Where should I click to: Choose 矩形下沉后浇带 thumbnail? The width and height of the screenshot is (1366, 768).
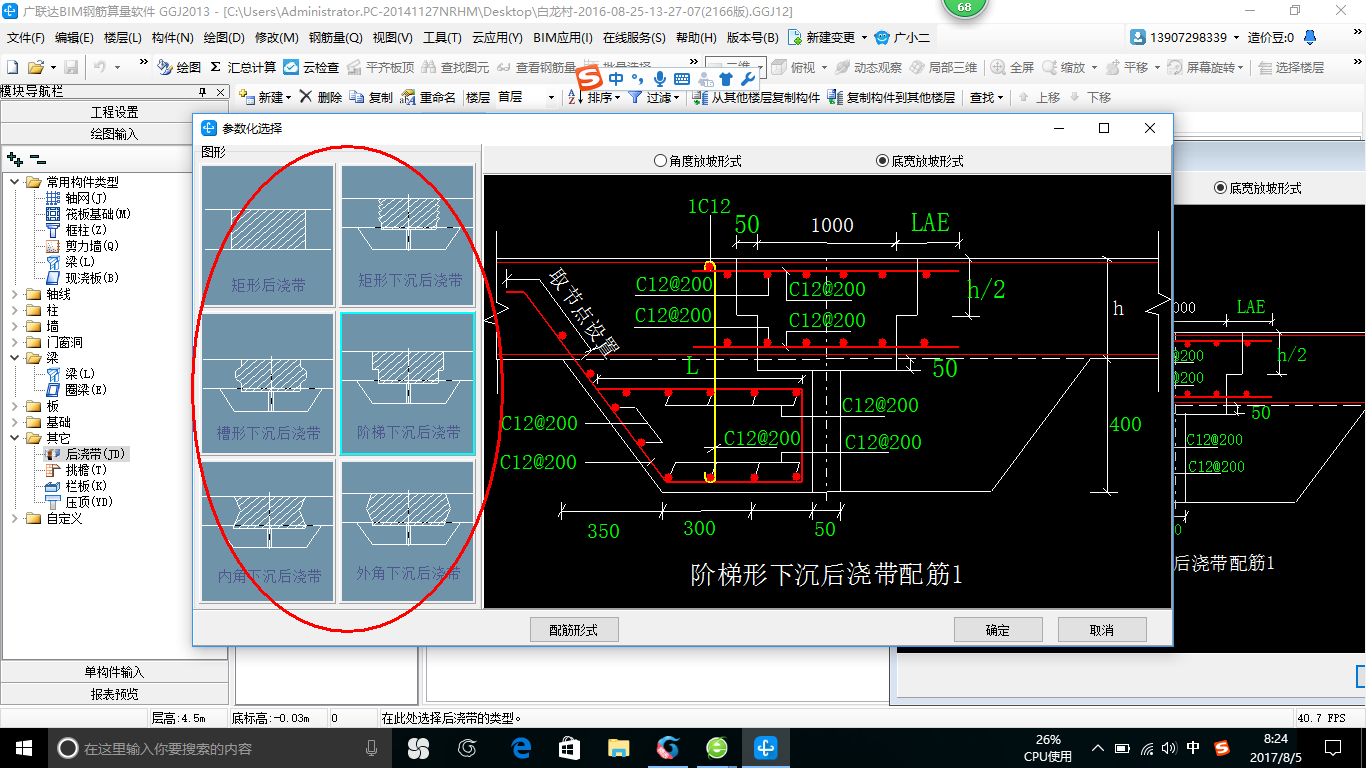click(x=408, y=236)
